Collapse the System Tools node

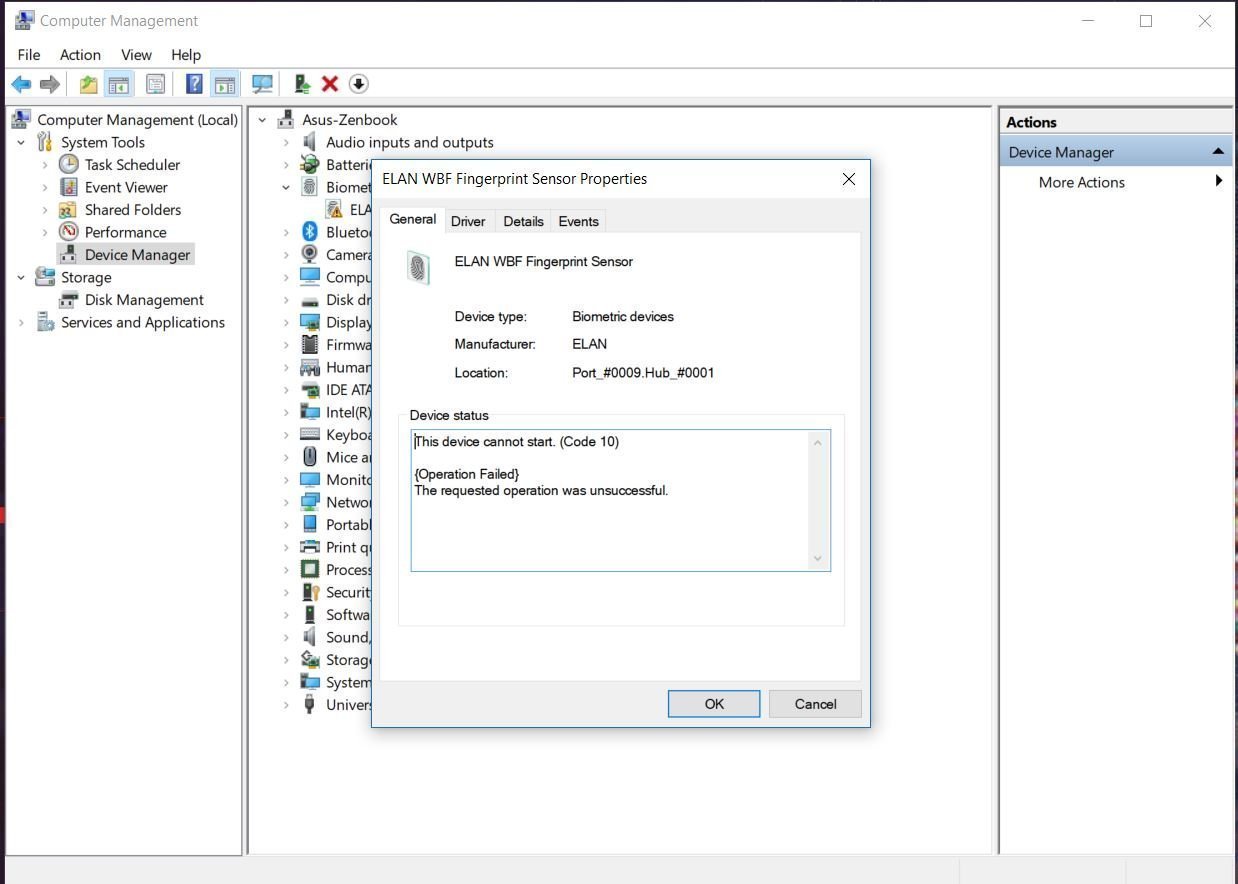click(x=21, y=142)
